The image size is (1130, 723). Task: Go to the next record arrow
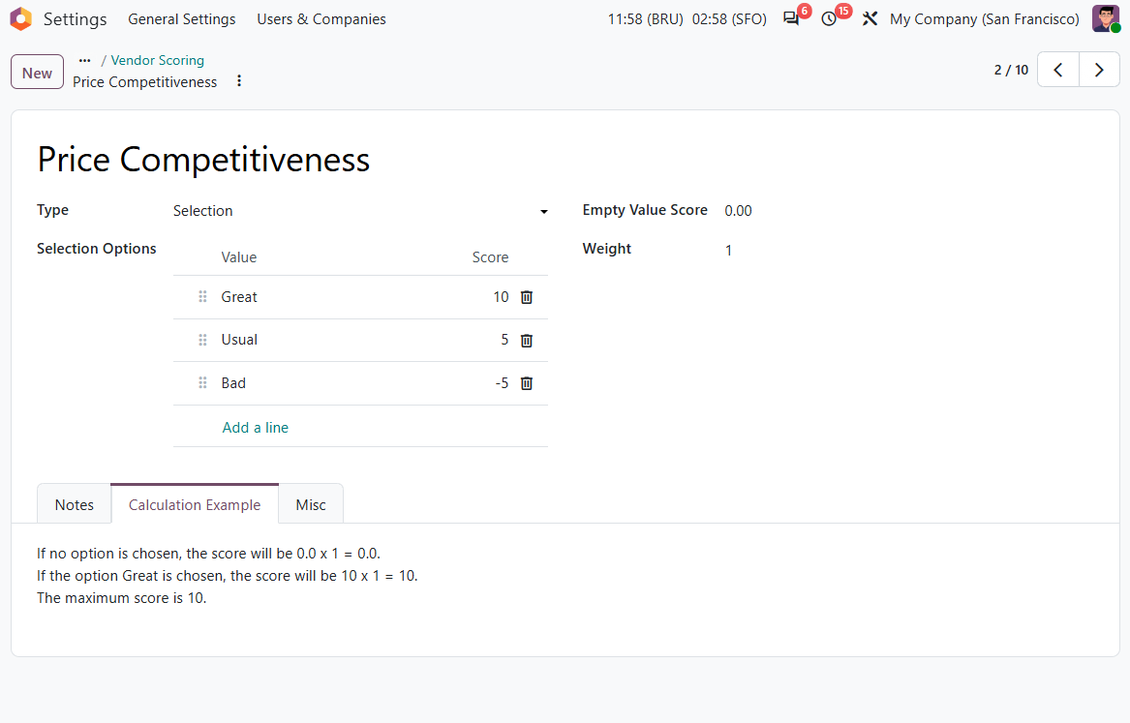[1099, 70]
